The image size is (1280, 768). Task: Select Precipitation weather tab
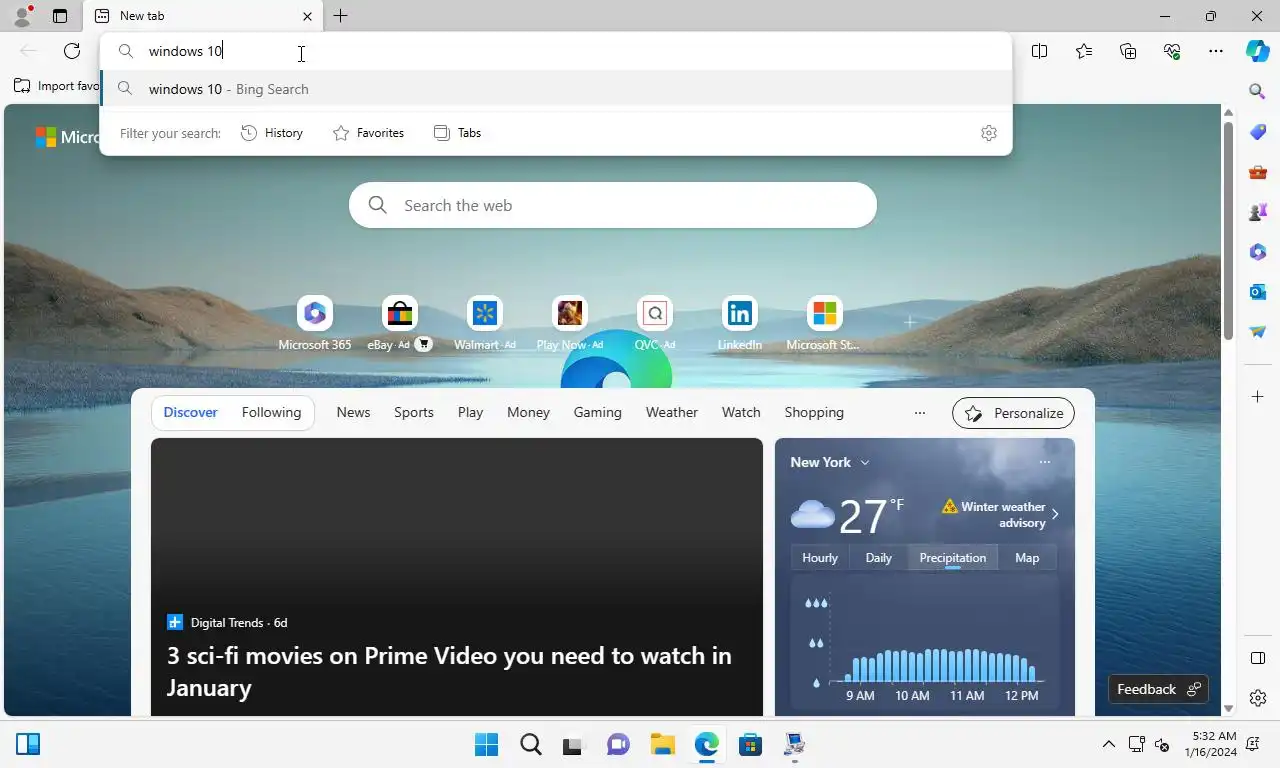952,558
